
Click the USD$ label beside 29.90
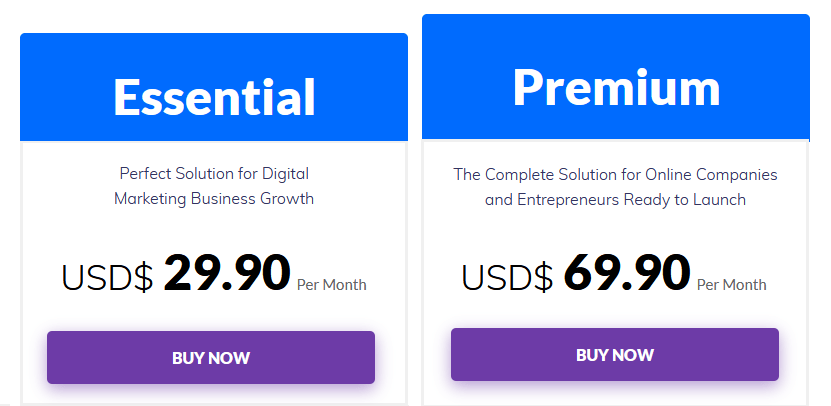pos(108,277)
